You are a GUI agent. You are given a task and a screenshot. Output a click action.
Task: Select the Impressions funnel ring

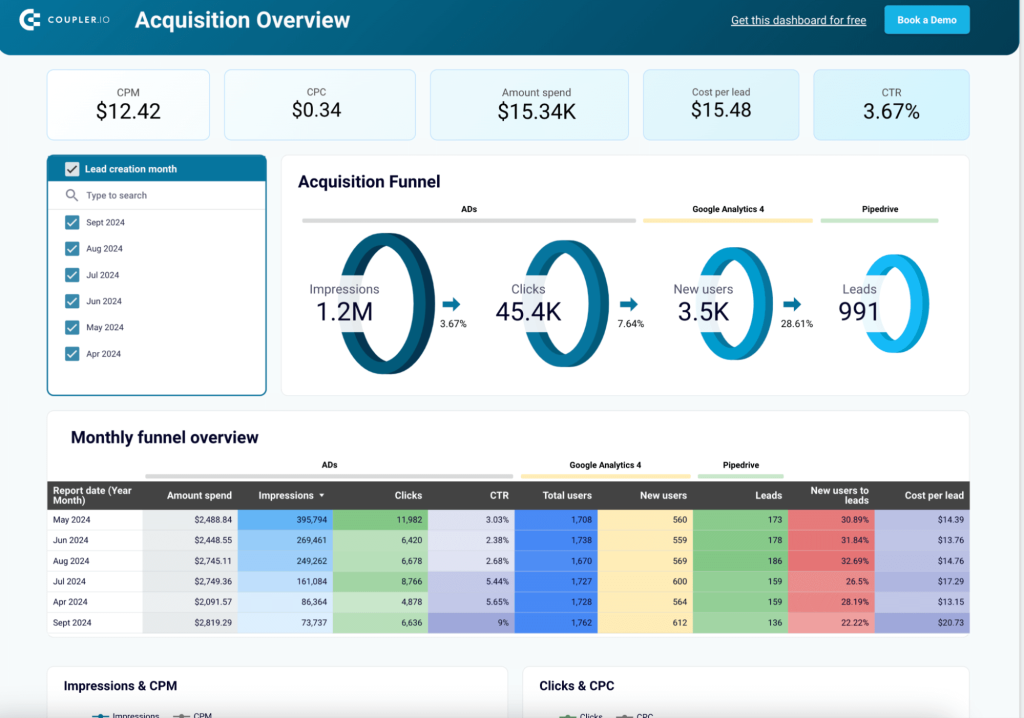tap(388, 305)
